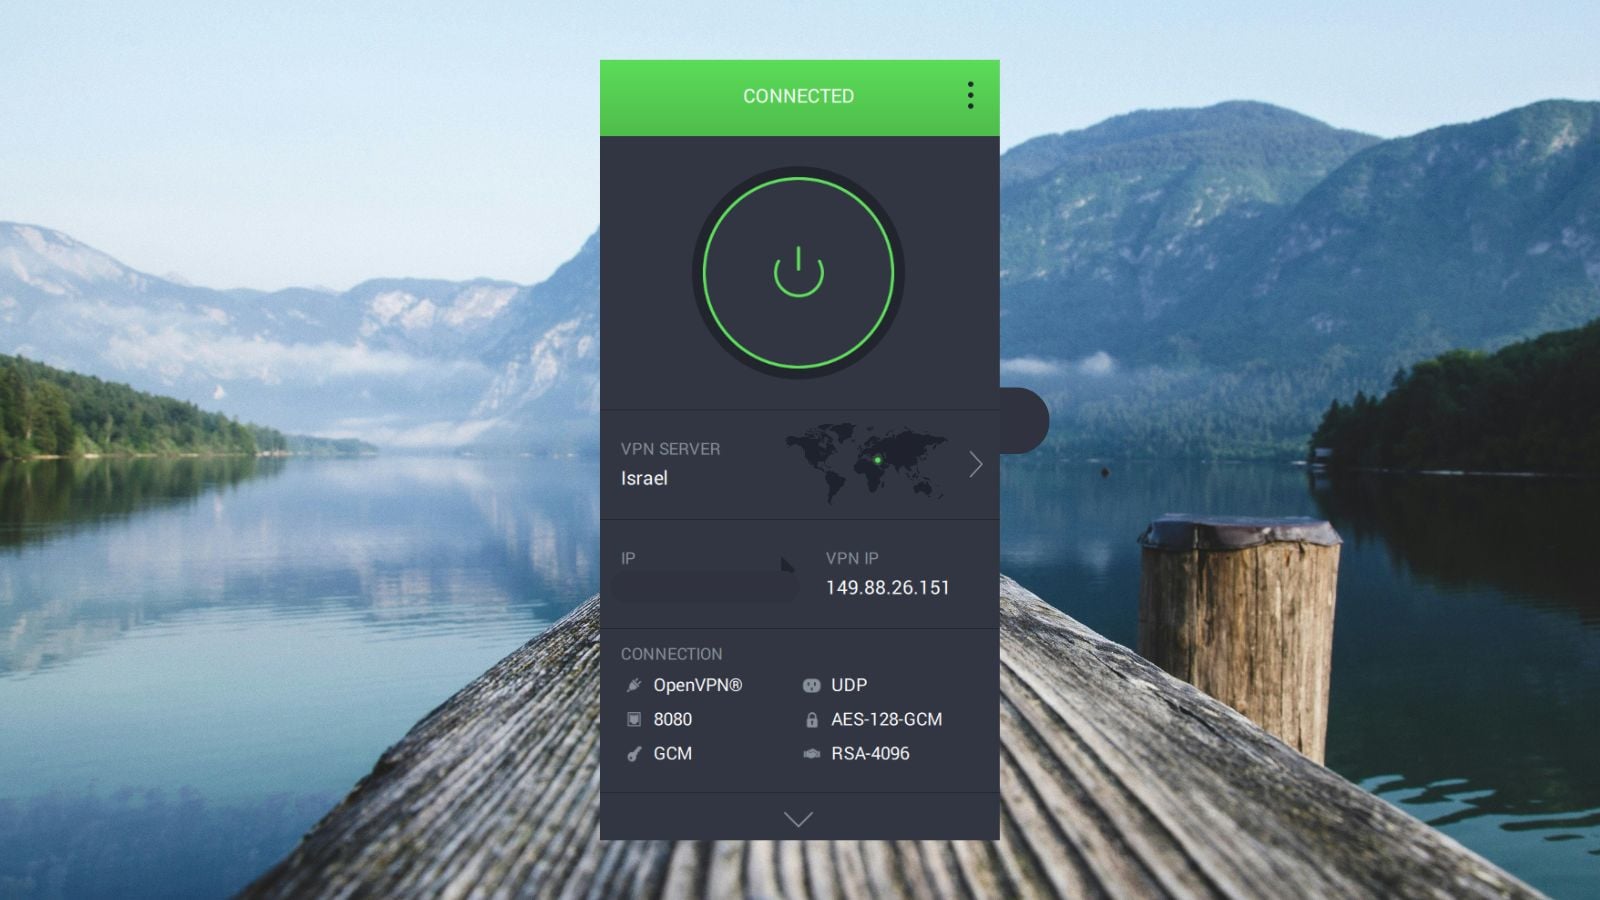Click the world map server thumbnail
The height and width of the screenshot is (900, 1600).
tap(865, 462)
